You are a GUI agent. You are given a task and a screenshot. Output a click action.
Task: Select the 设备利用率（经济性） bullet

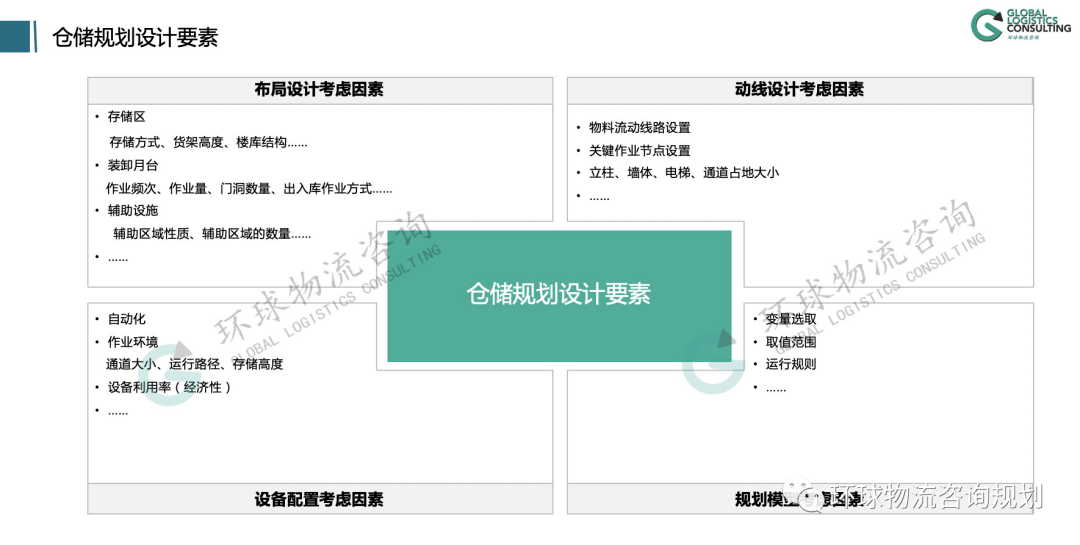[169, 388]
